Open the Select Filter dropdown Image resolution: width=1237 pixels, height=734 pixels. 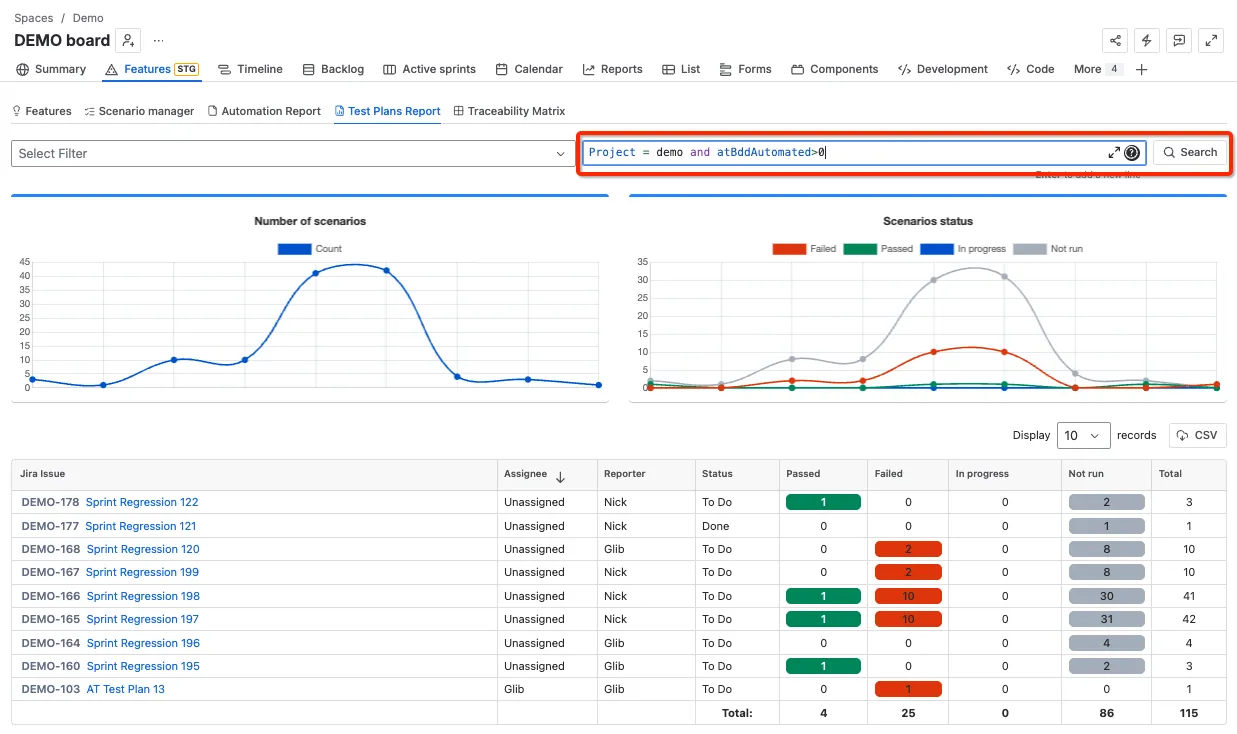click(291, 153)
